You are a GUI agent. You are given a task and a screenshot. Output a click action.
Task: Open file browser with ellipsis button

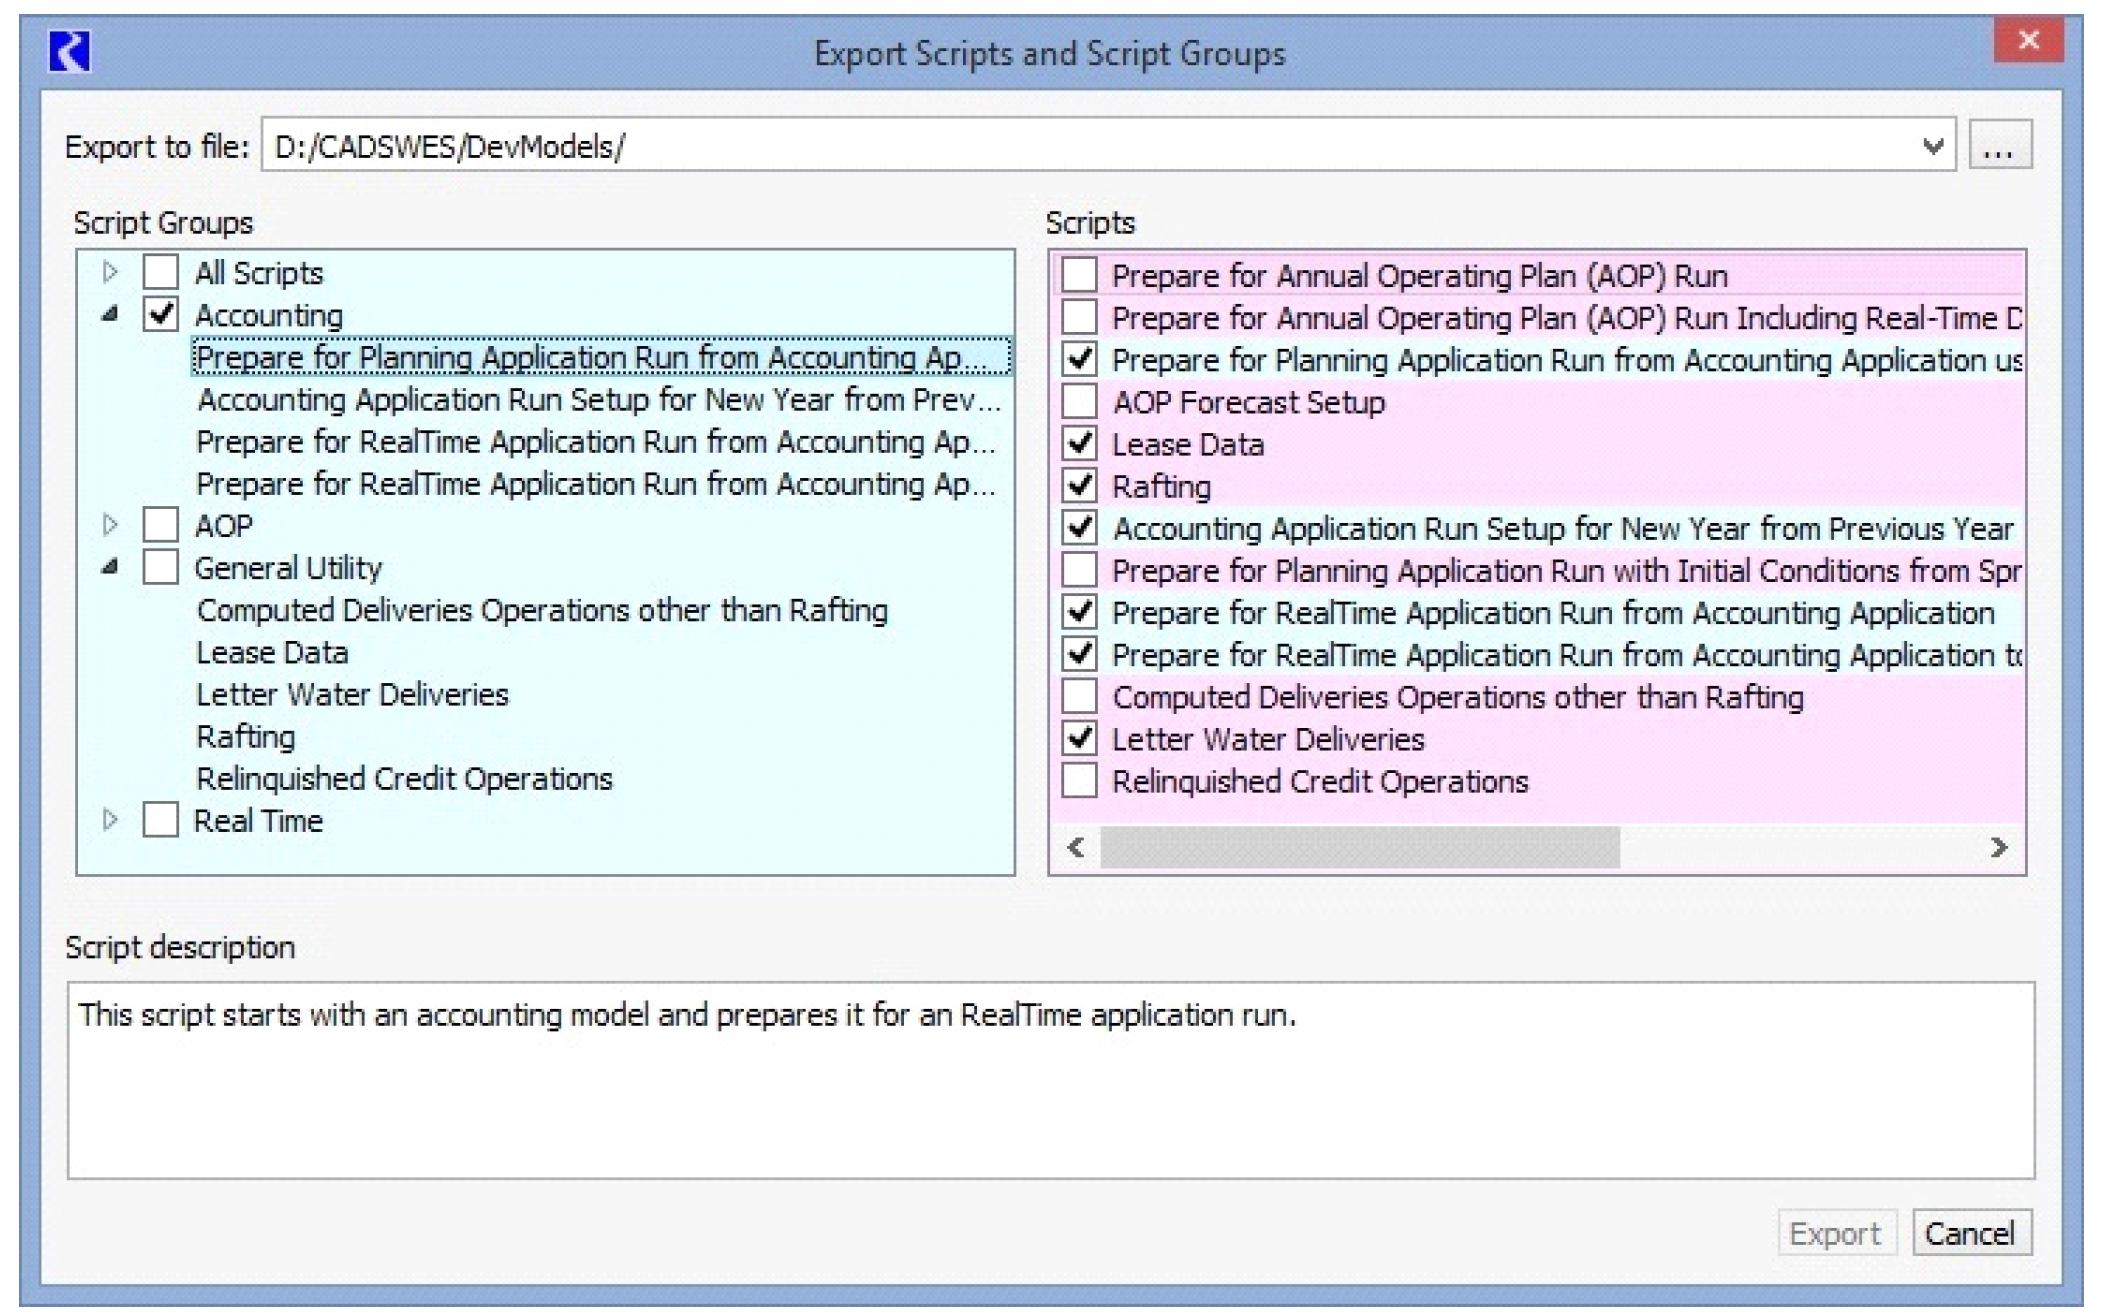[x=1999, y=146]
